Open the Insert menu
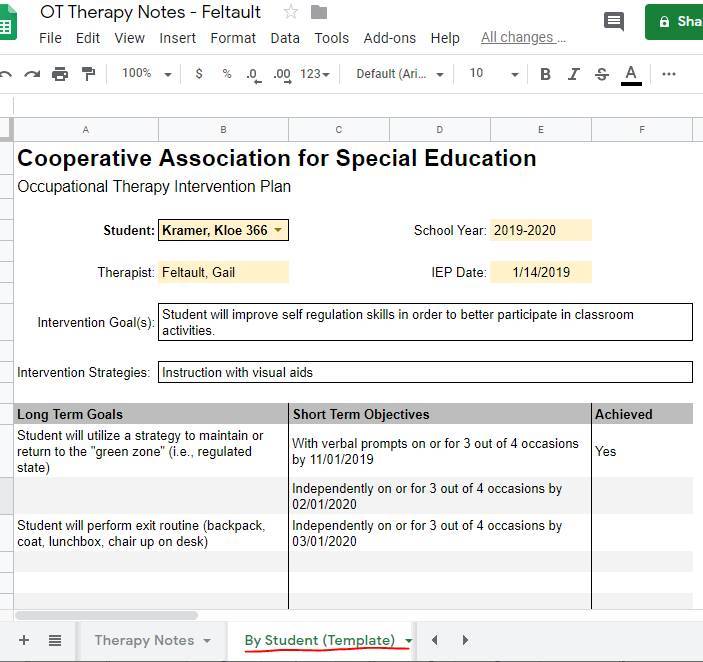The width and height of the screenshot is (703, 662). click(x=178, y=38)
